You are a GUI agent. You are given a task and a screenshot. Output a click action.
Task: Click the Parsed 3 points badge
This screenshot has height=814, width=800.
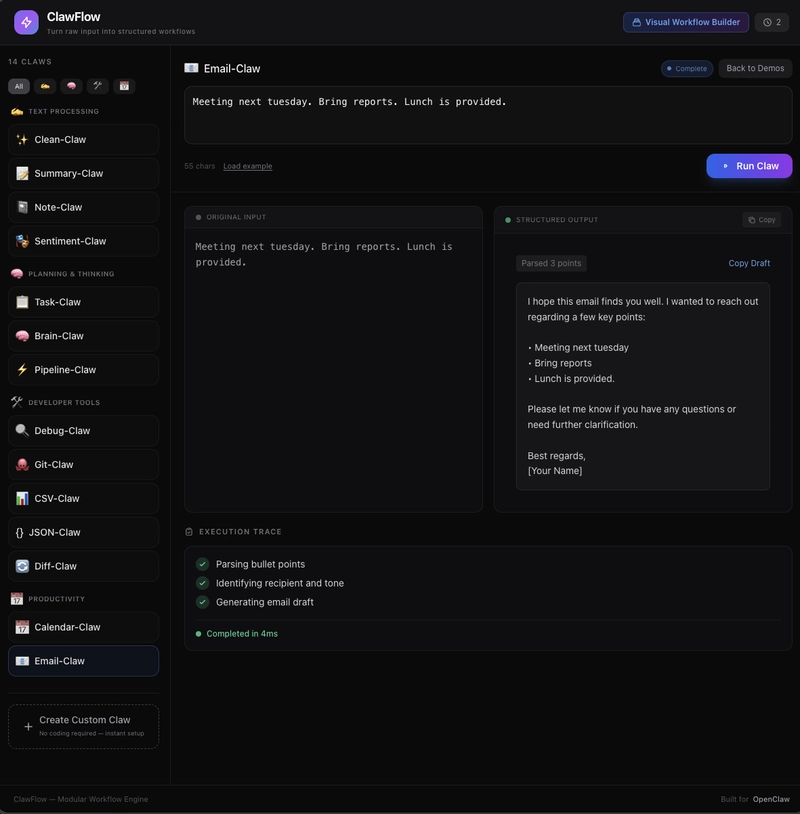(x=551, y=263)
